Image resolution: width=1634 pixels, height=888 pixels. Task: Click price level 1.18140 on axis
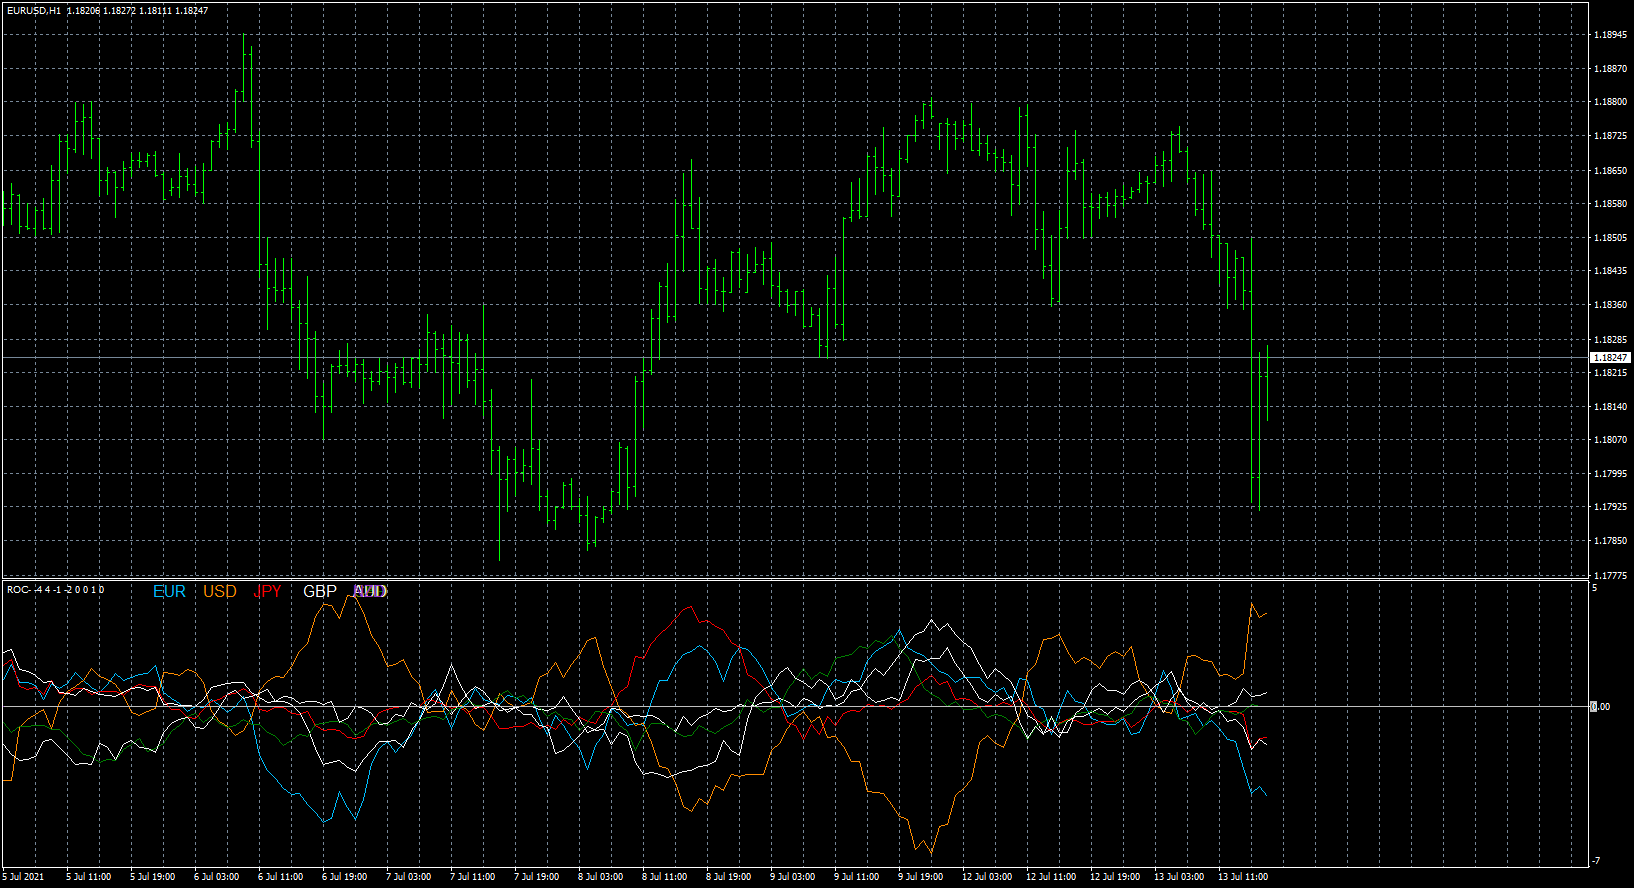click(1608, 407)
